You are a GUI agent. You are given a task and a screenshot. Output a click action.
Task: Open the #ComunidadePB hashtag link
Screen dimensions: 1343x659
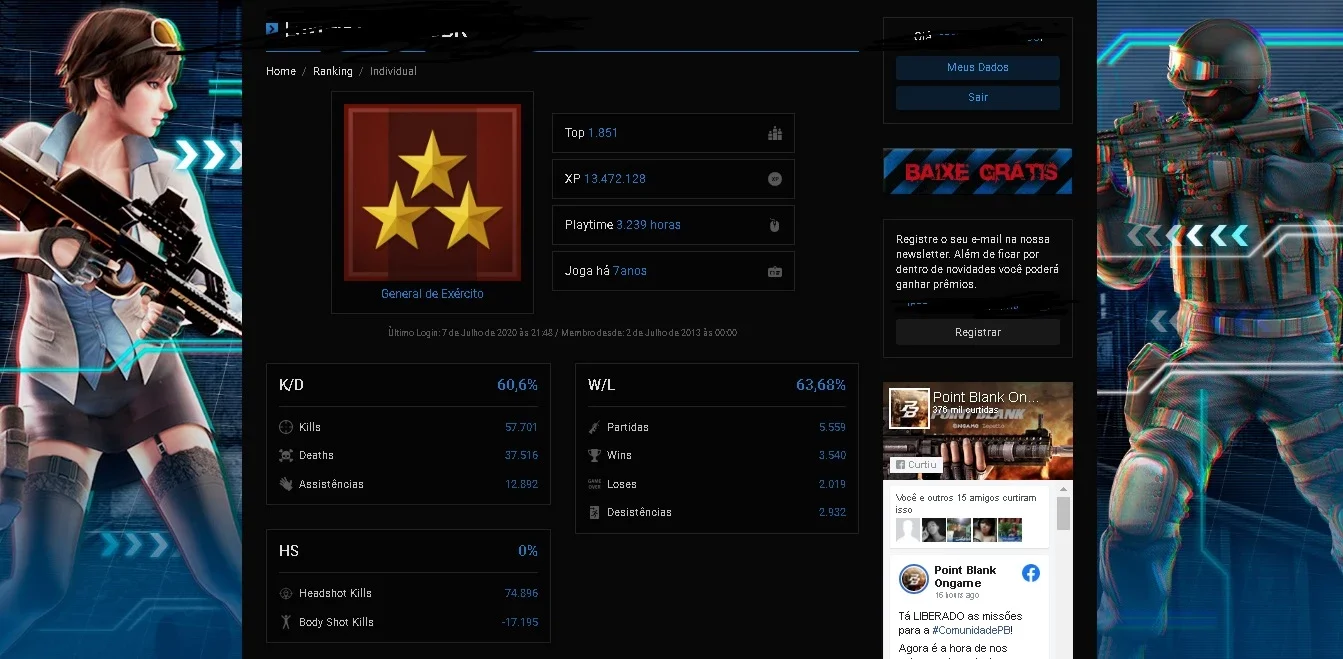(x=974, y=630)
